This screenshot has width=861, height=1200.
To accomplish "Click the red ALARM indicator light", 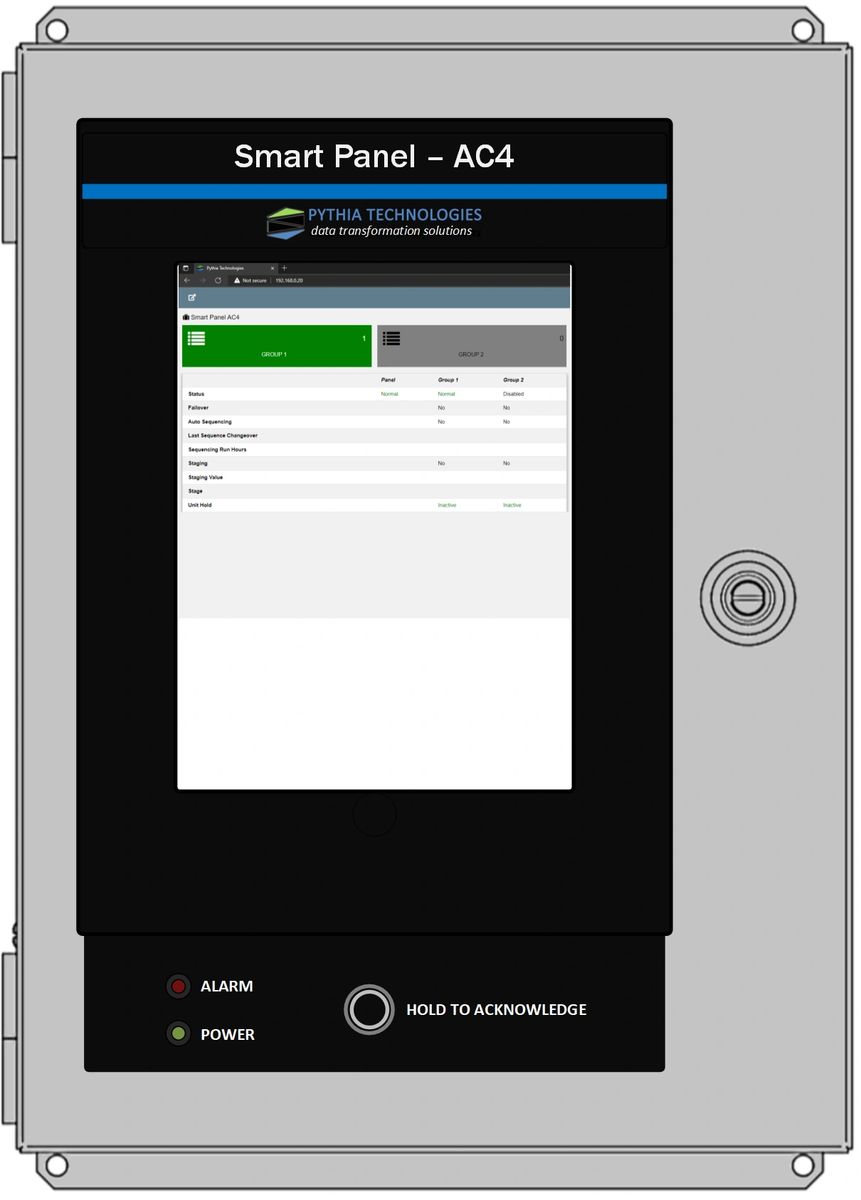I will pos(178,986).
